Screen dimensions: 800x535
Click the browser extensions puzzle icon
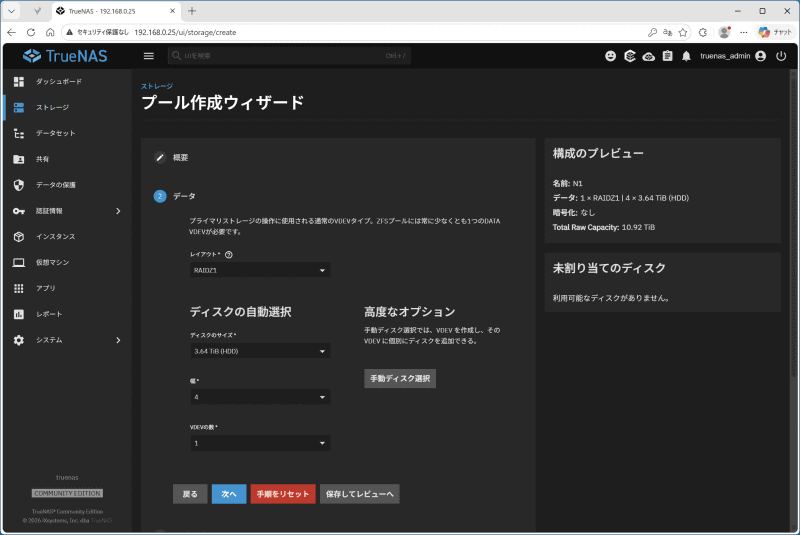point(703,32)
